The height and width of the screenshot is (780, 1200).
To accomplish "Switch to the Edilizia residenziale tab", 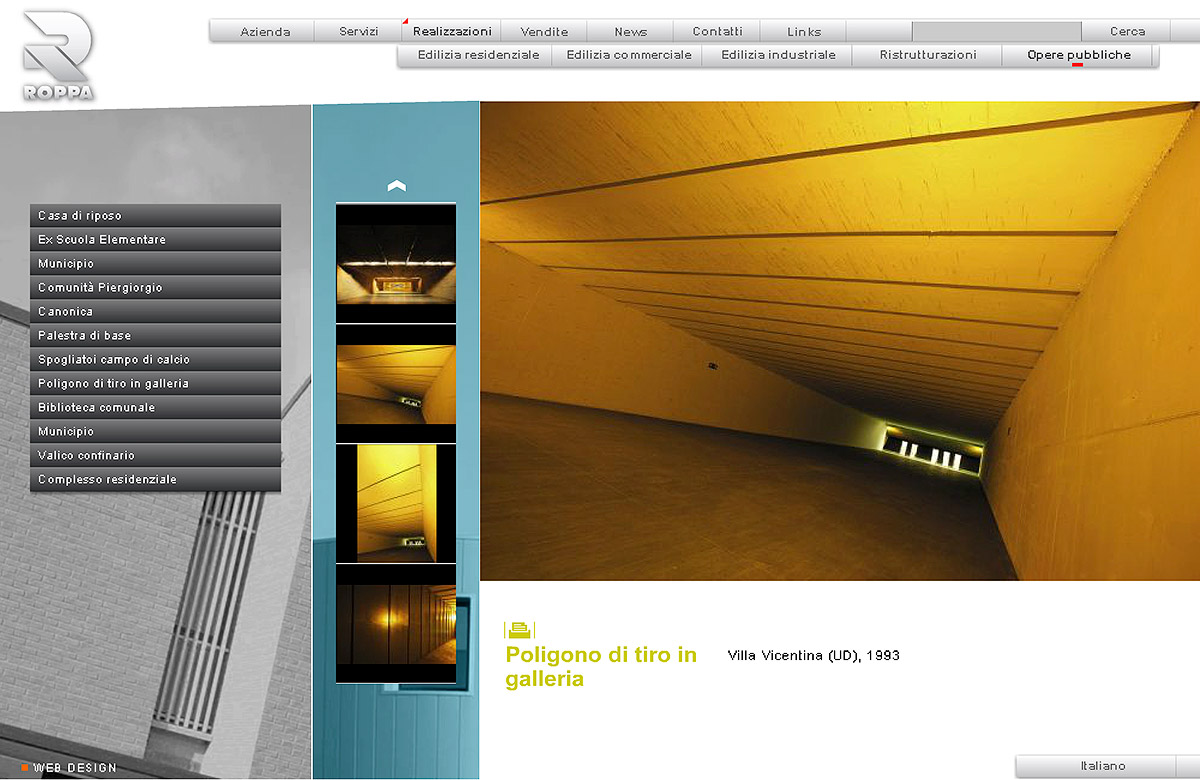I will (478, 55).
